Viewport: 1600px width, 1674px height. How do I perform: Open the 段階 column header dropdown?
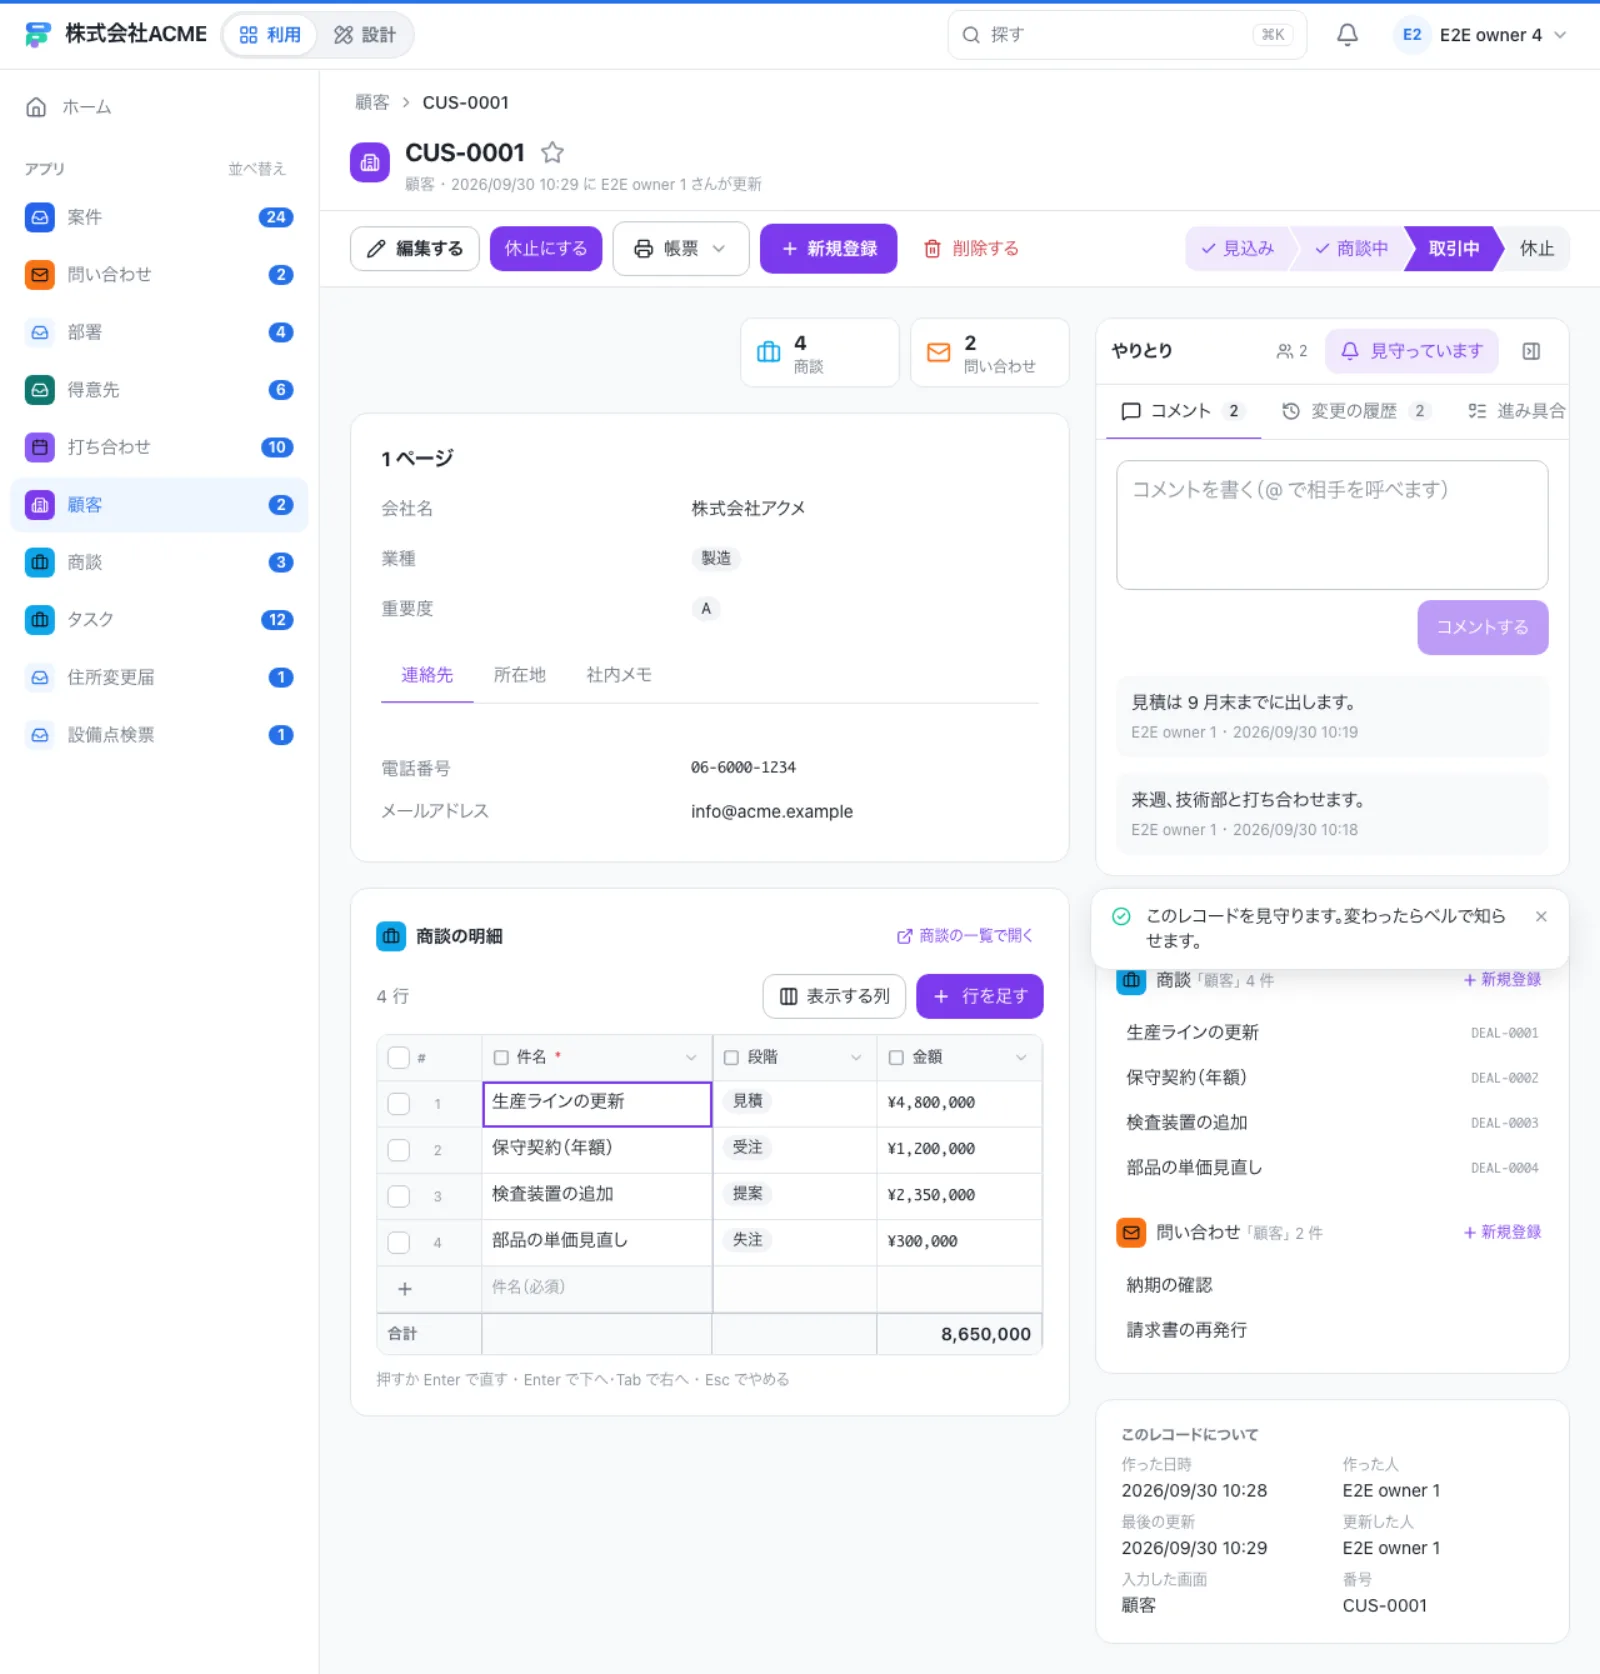tap(856, 1057)
